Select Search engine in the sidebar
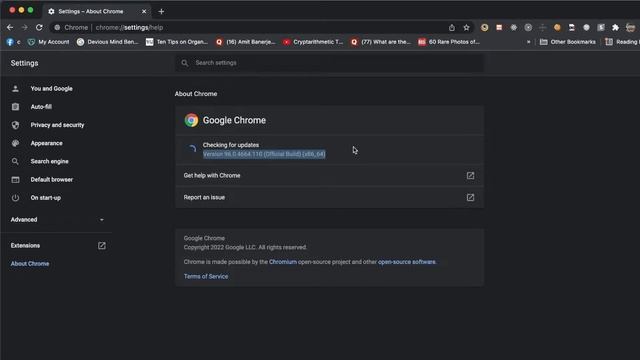This screenshot has width=640, height=360. pos(49,161)
